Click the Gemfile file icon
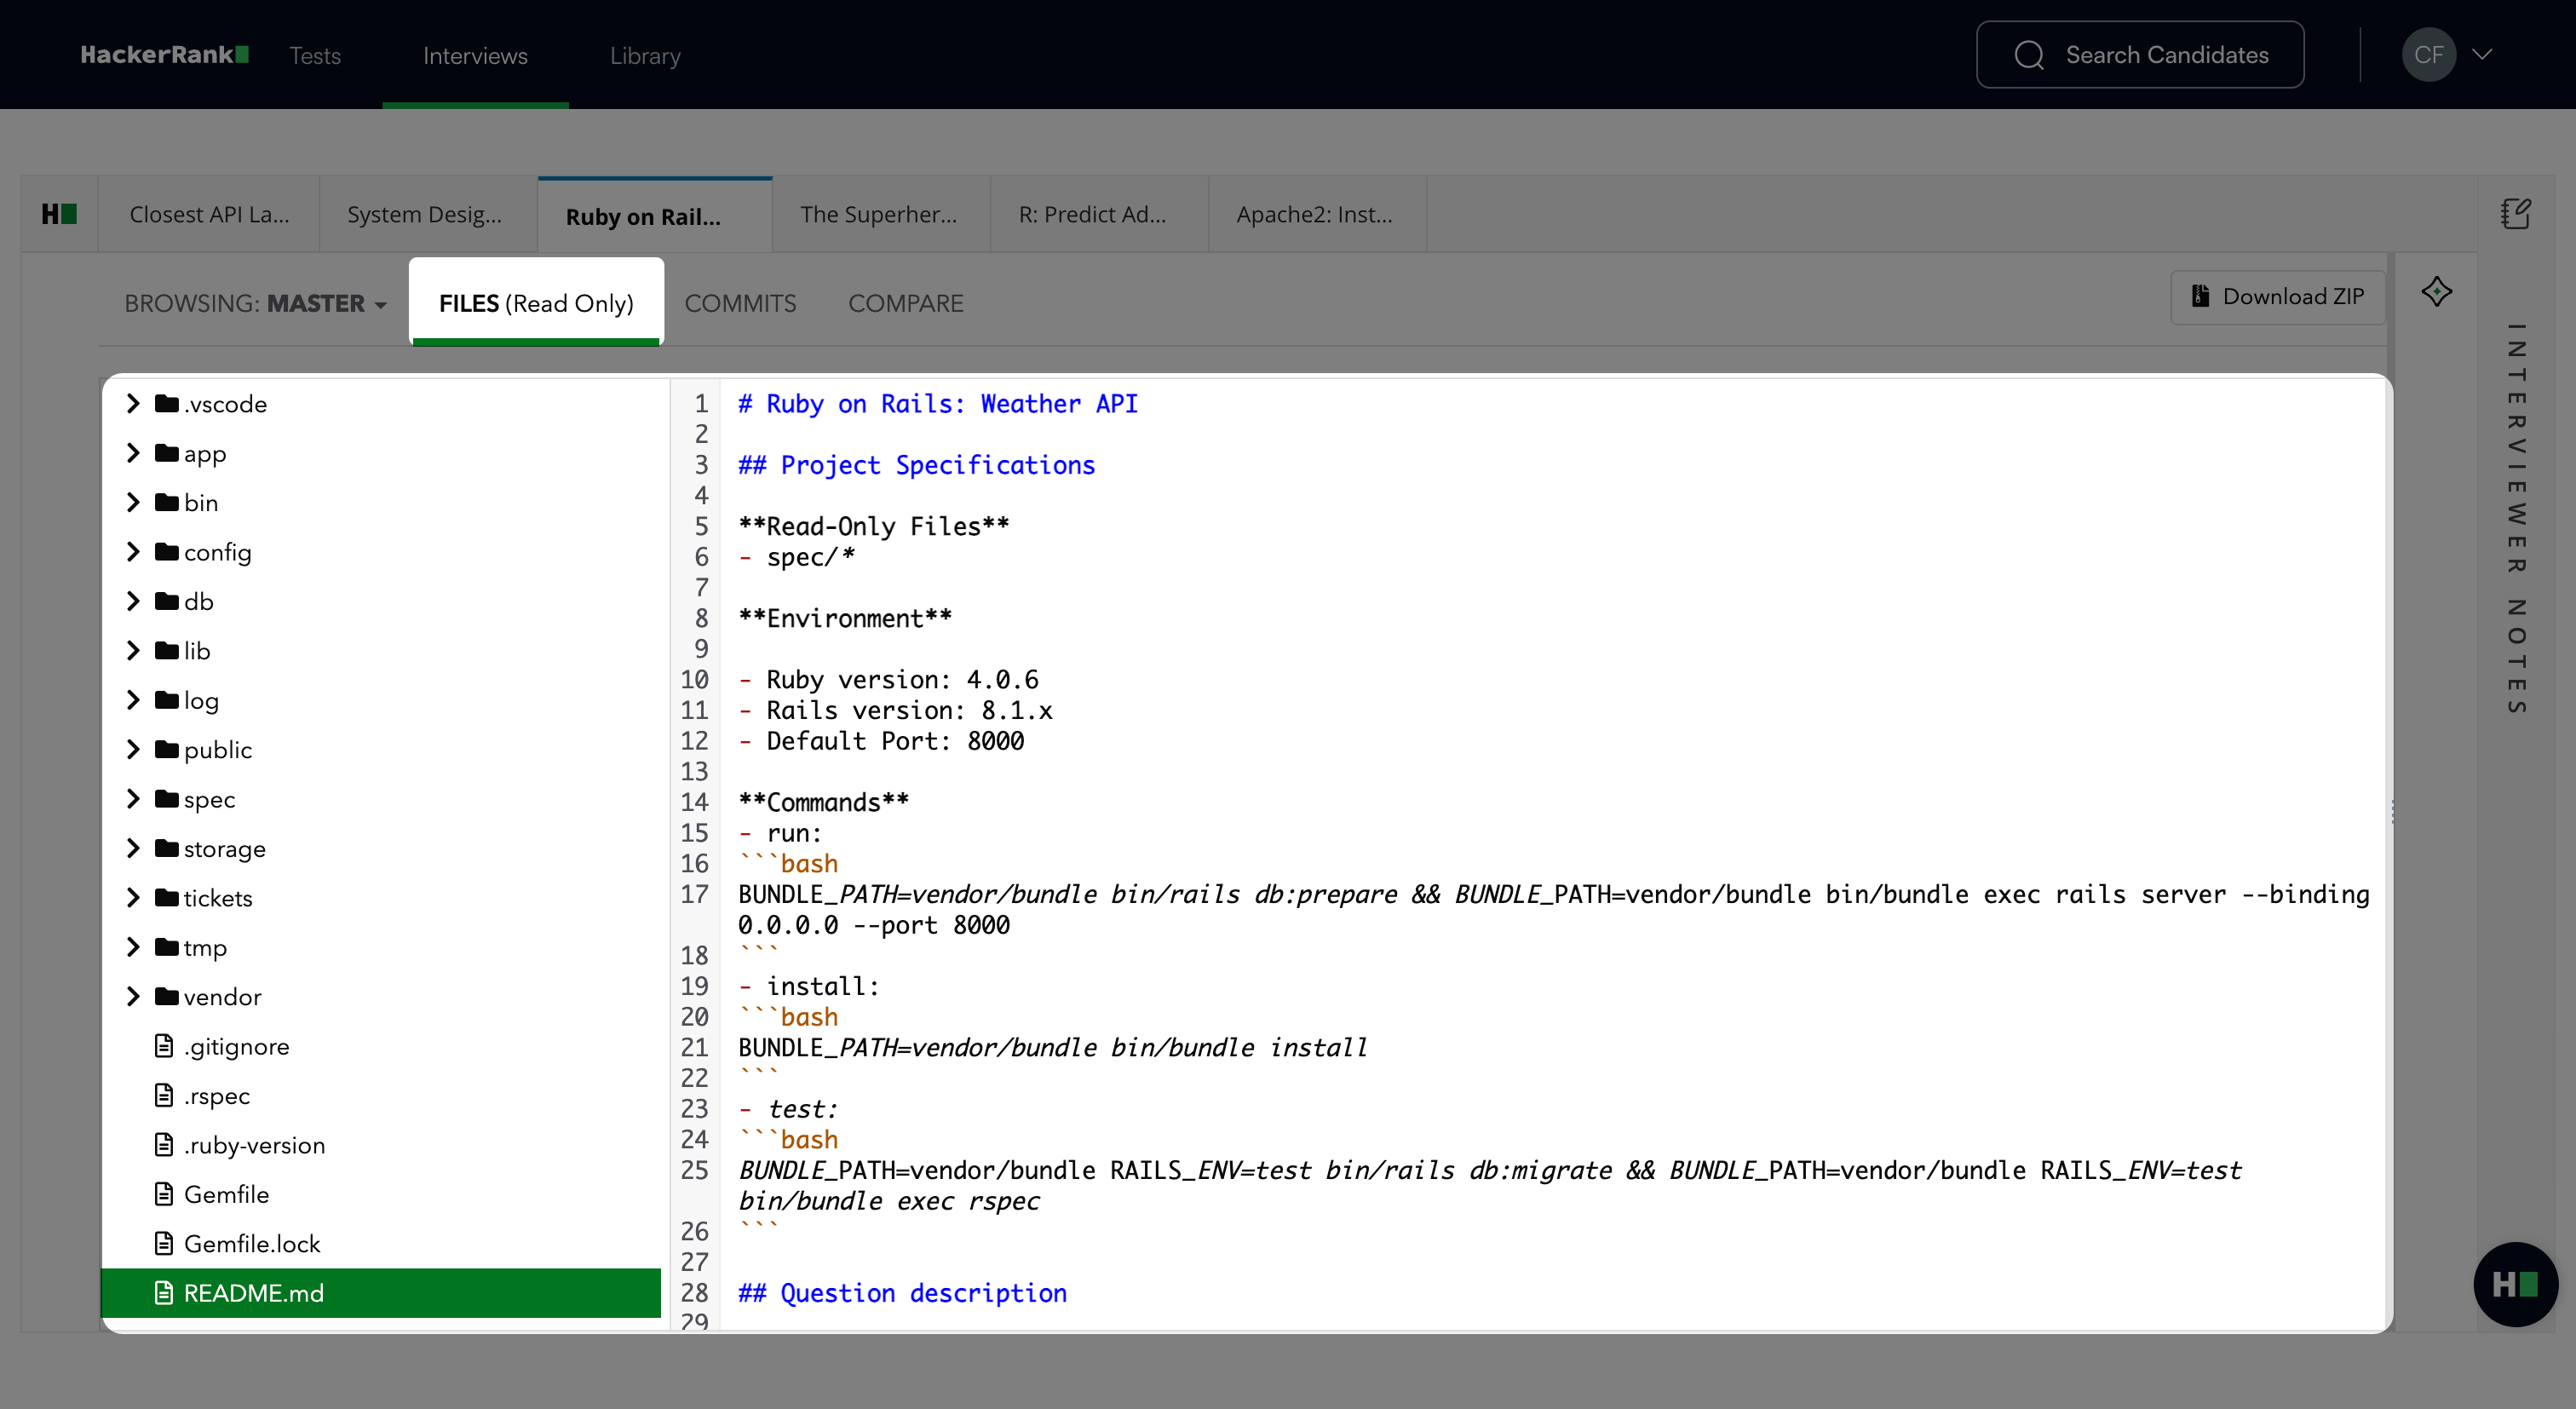 (164, 1194)
